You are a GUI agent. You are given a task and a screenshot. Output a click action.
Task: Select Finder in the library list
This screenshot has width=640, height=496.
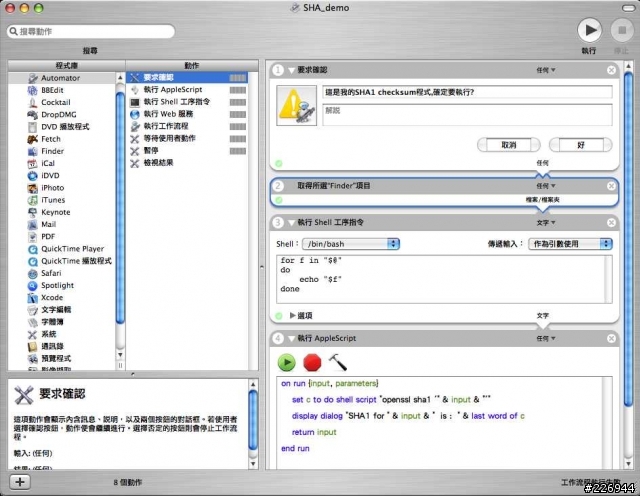click(x=62, y=151)
